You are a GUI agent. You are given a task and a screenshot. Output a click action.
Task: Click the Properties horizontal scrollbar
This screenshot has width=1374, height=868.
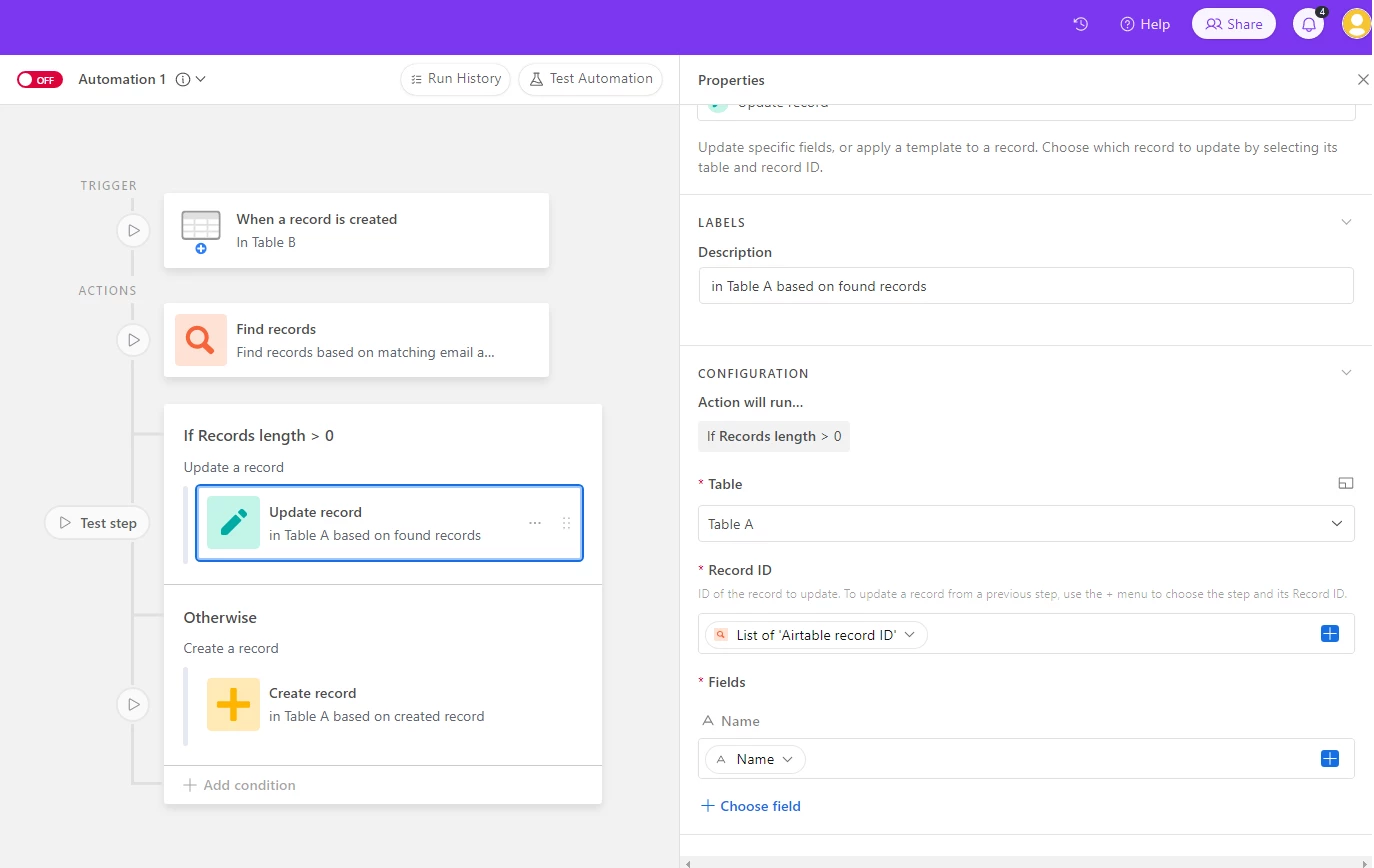pyautogui.click(x=1026, y=862)
